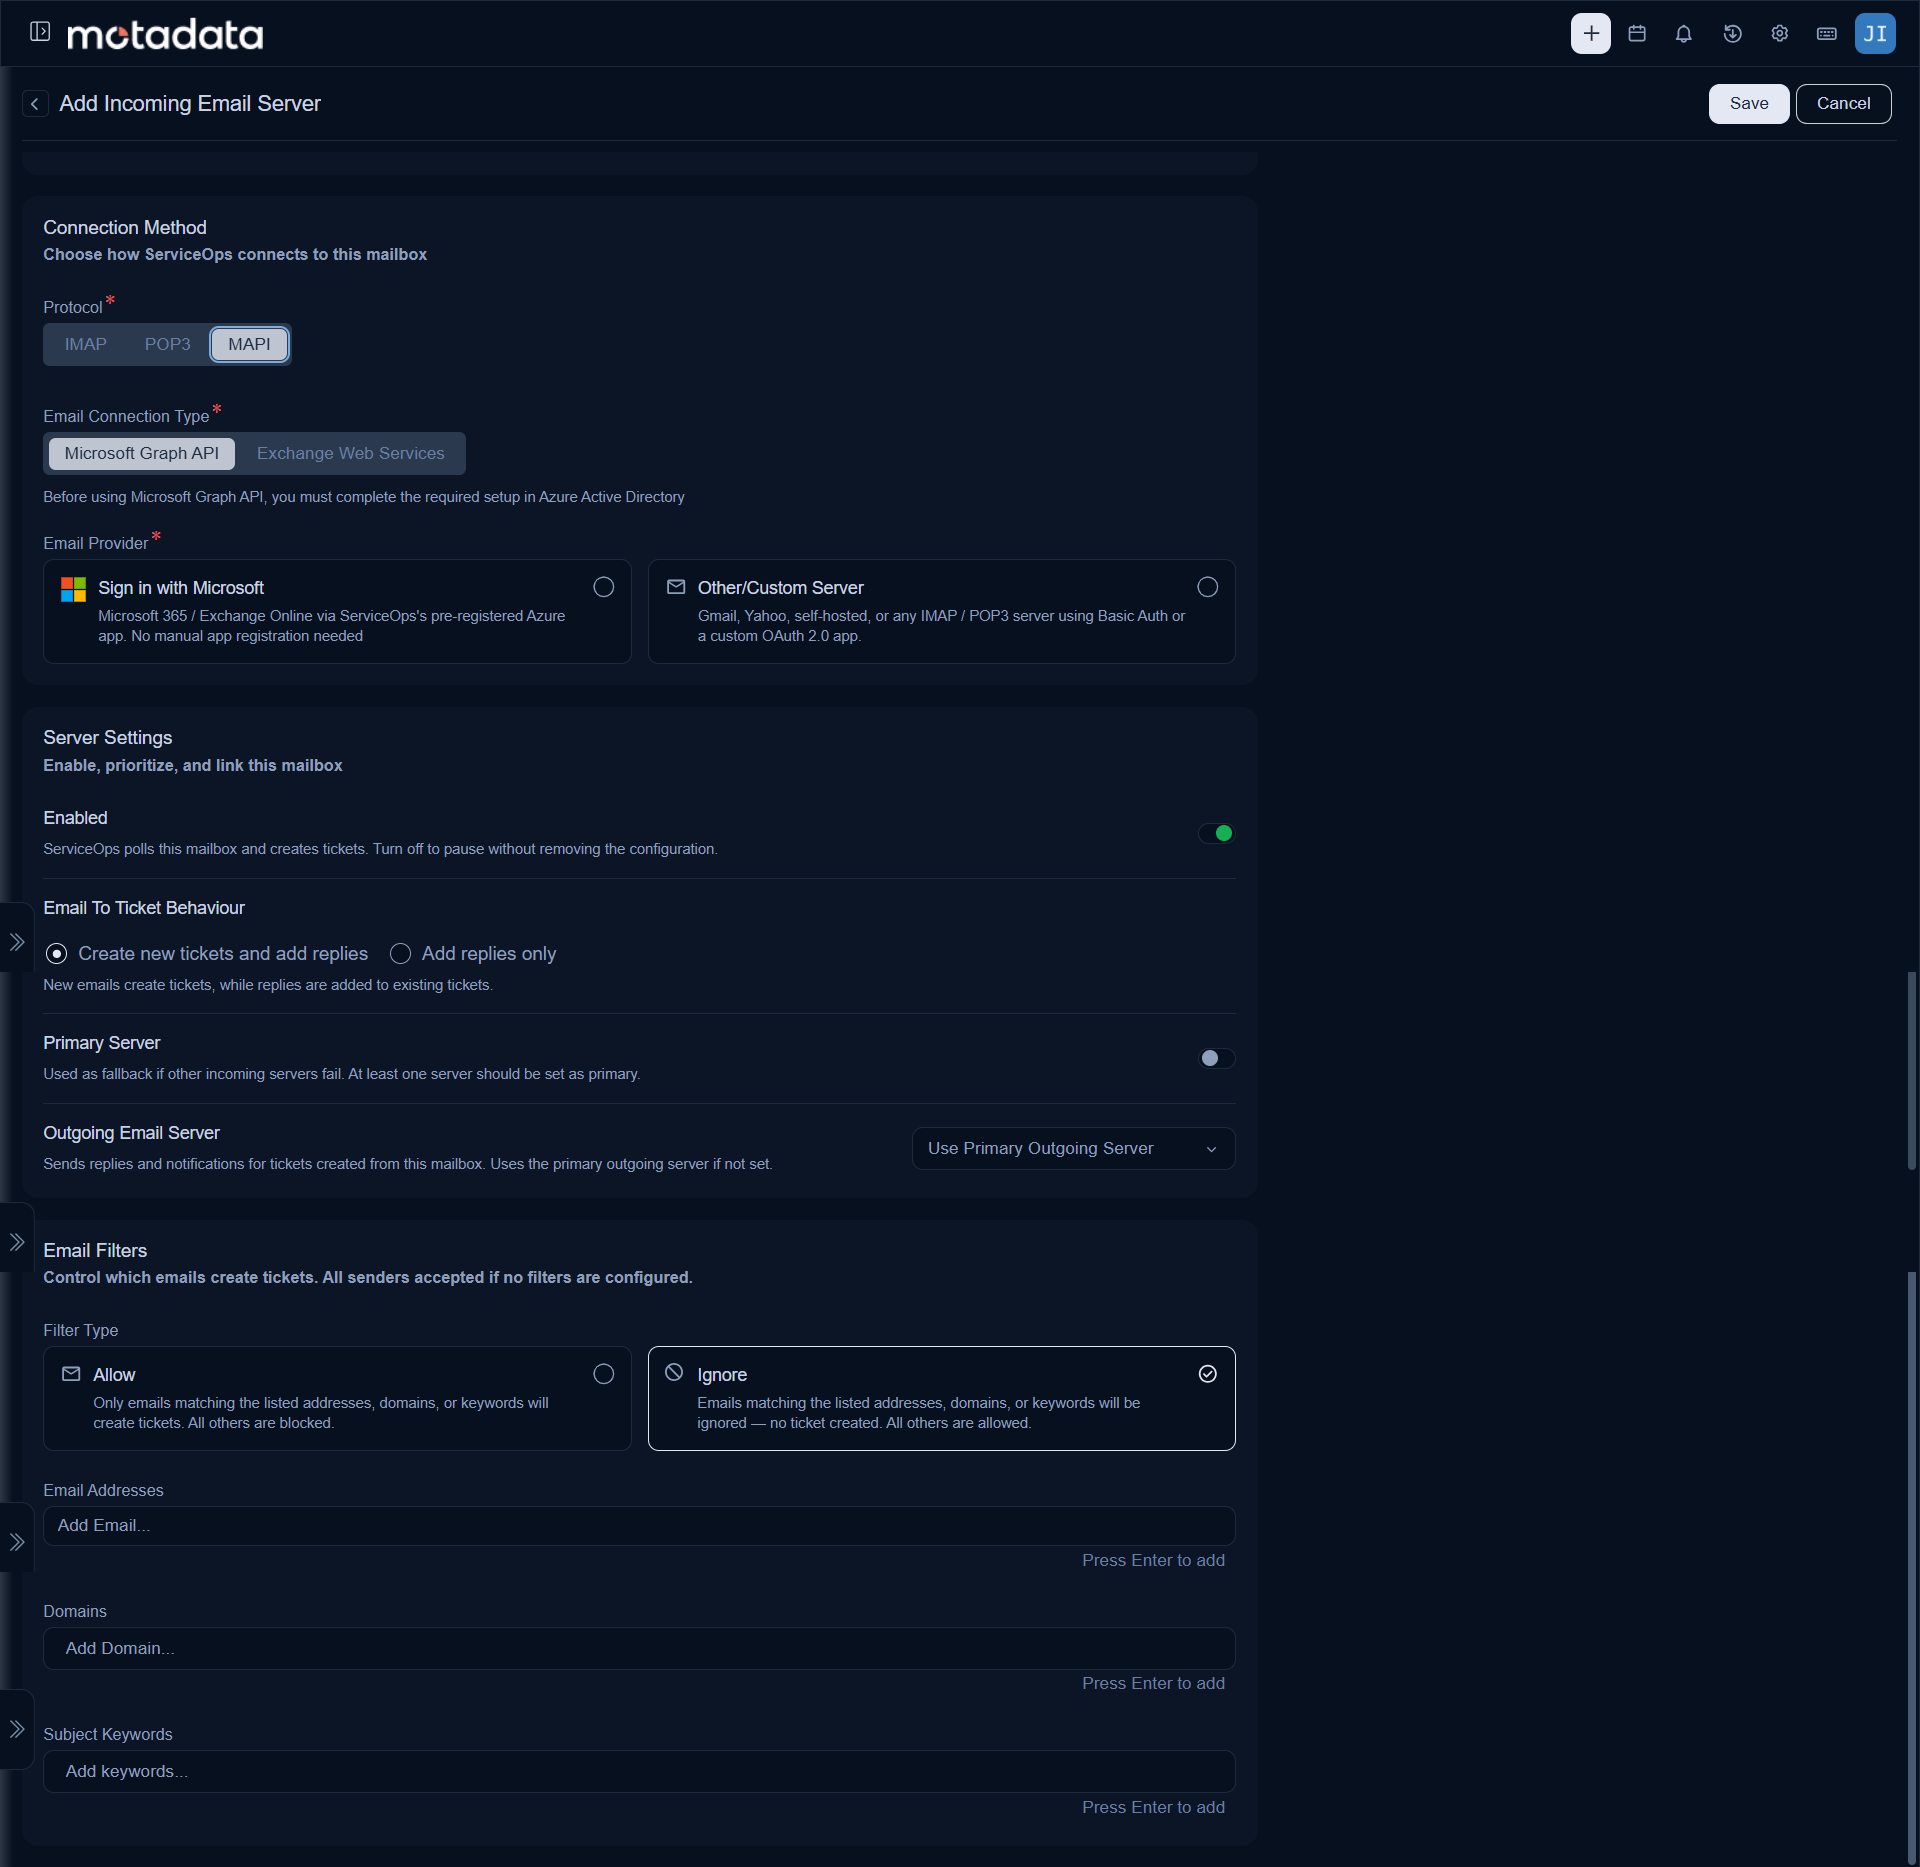Select the Add replies only radio

(x=400, y=954)
